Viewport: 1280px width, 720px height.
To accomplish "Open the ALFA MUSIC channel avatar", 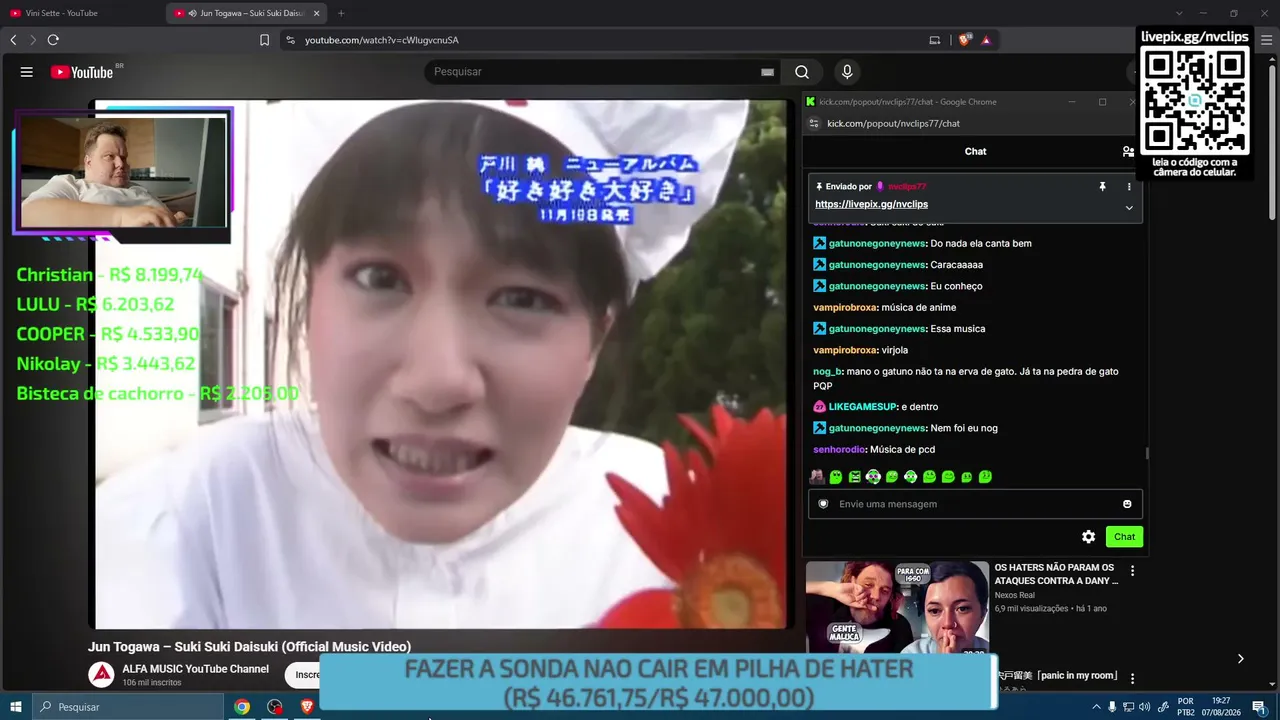I will coord(101,675).
